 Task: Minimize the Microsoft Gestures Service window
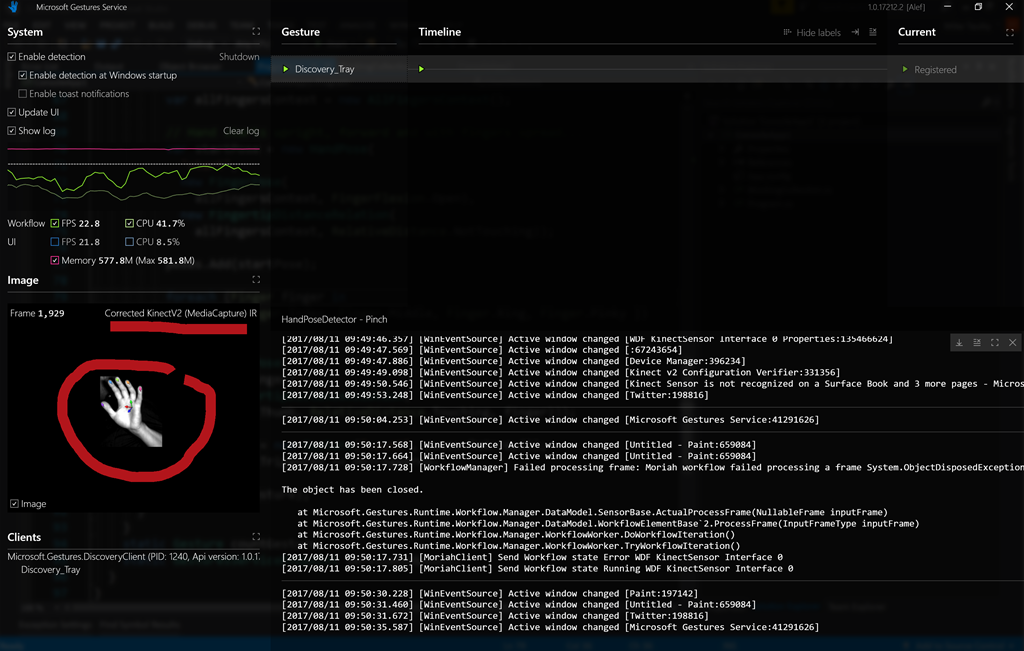coord(948,7)
